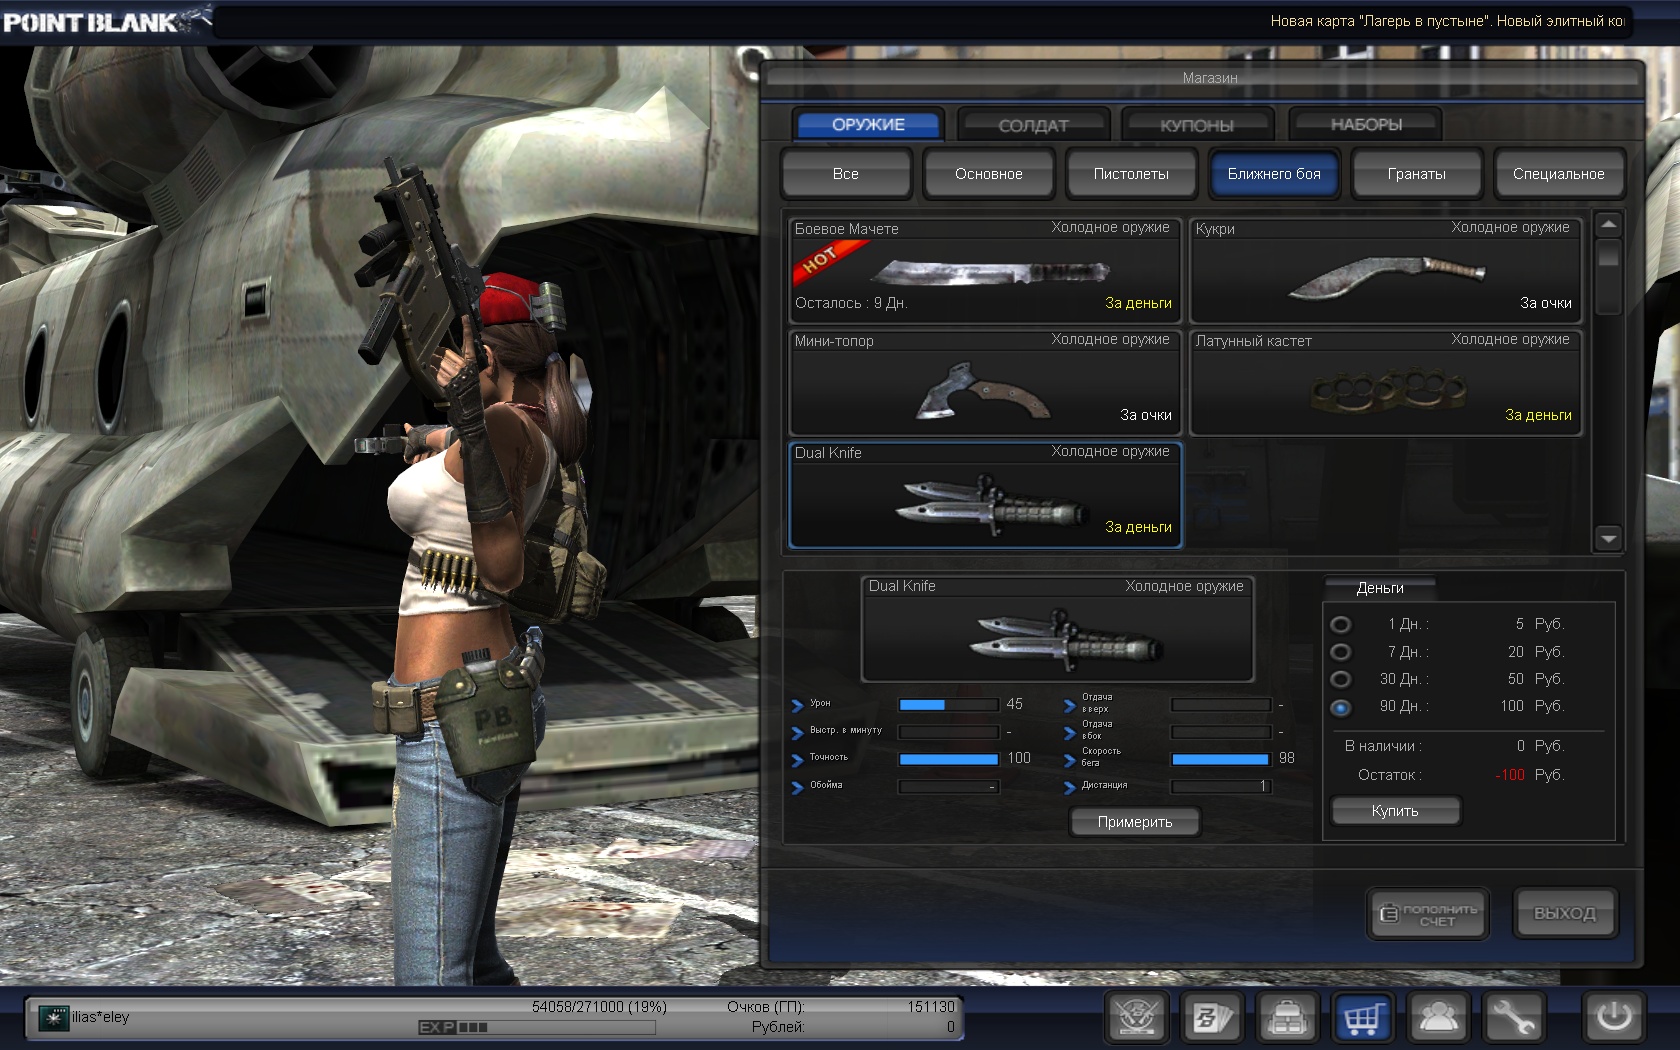The height and width of the screenshot is (1050, 1680).
Task: Open the community friends icon
Action: pos(1439,1018)
